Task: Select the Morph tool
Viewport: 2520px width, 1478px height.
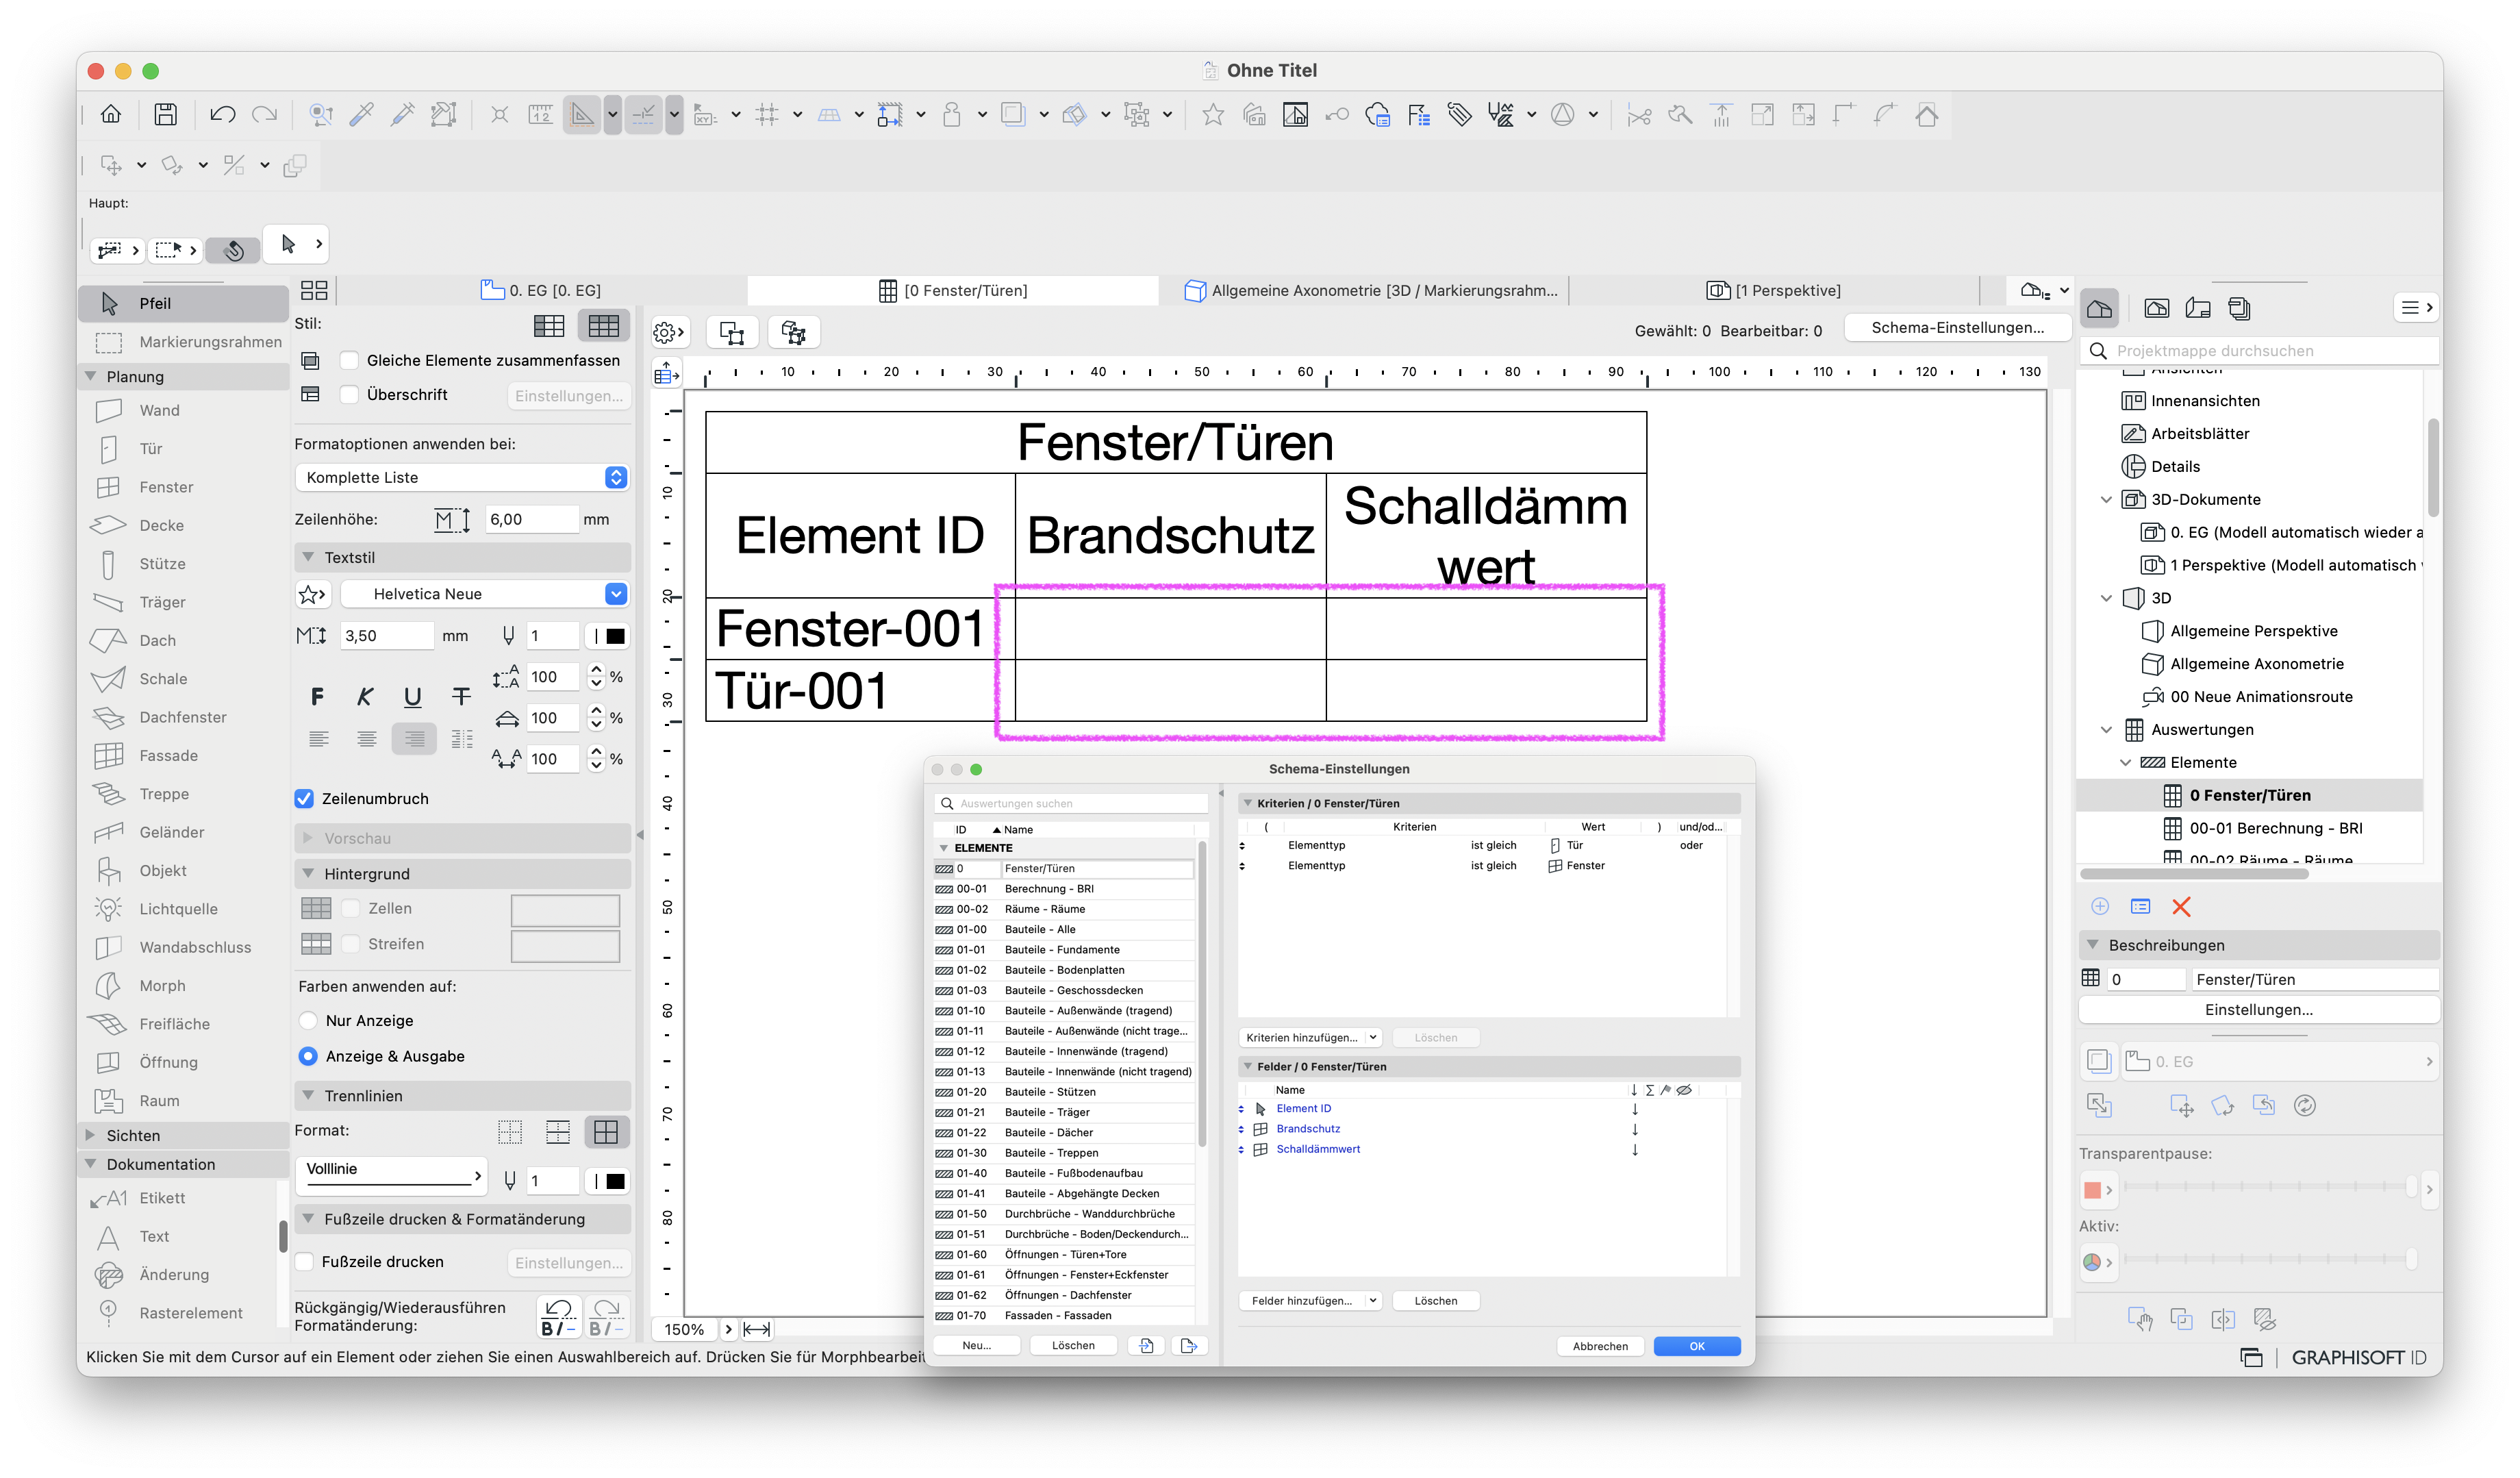Action: (x=183, y=986)
